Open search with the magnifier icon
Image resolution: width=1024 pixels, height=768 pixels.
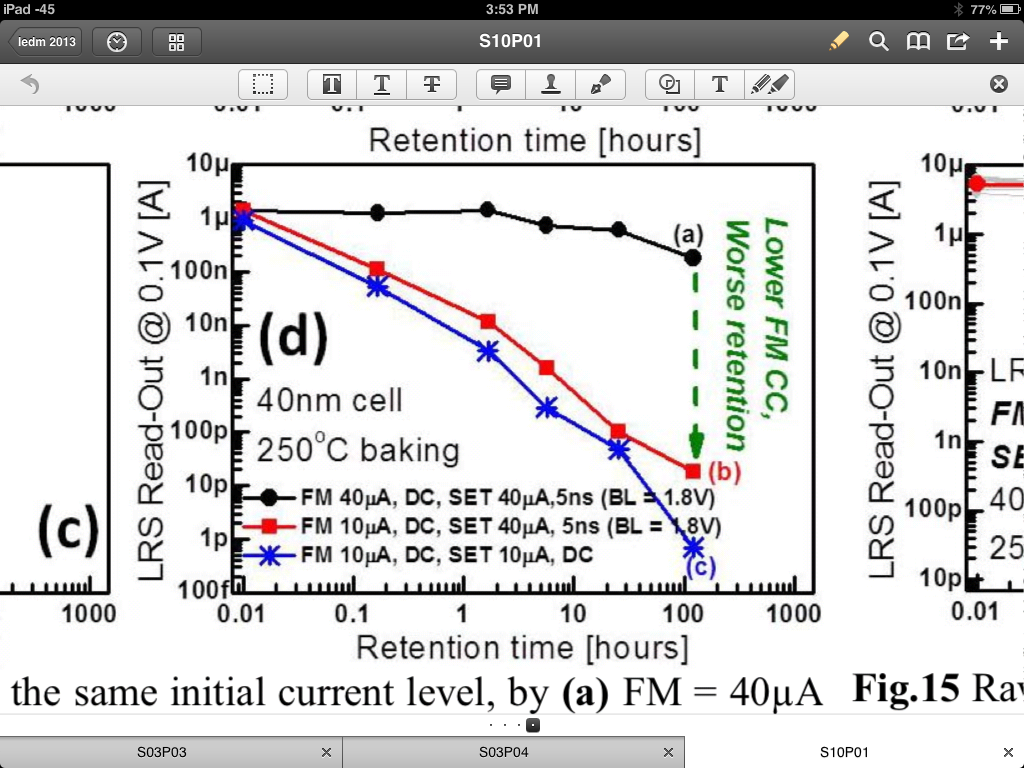(878, 41)
